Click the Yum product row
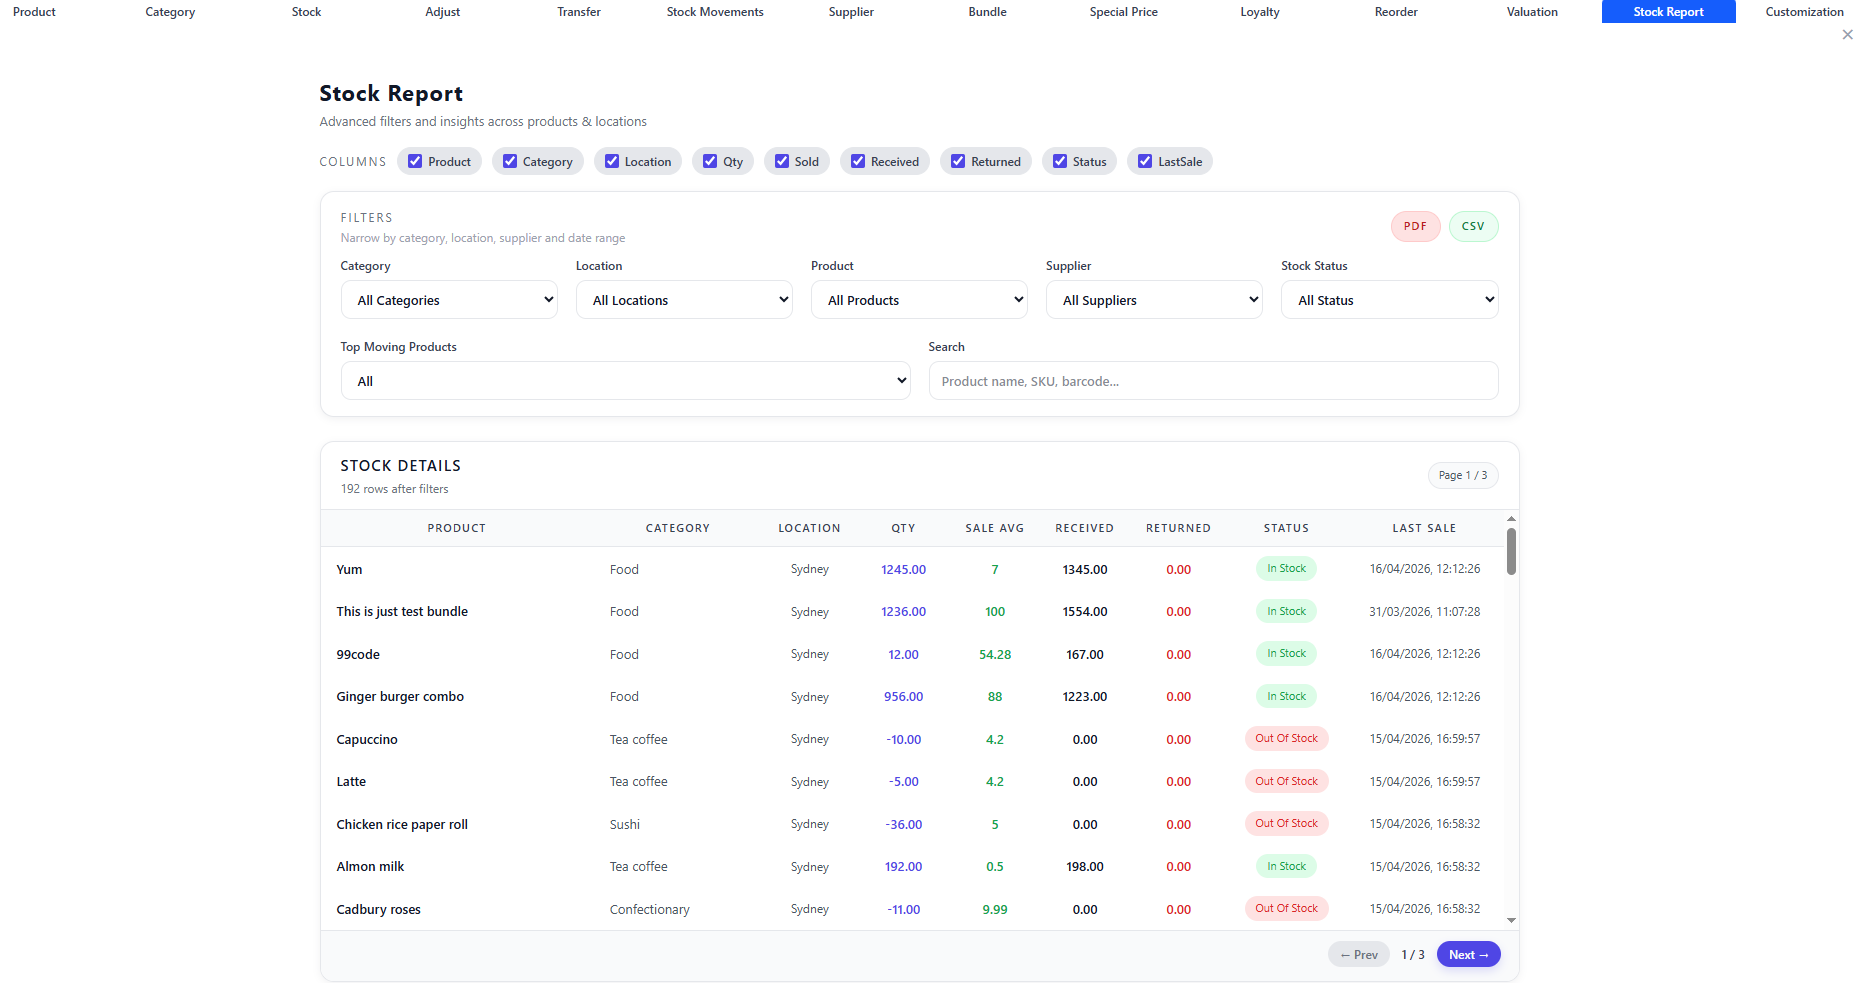This screenshot has width=1869, height=983. (x=912, y=569)
